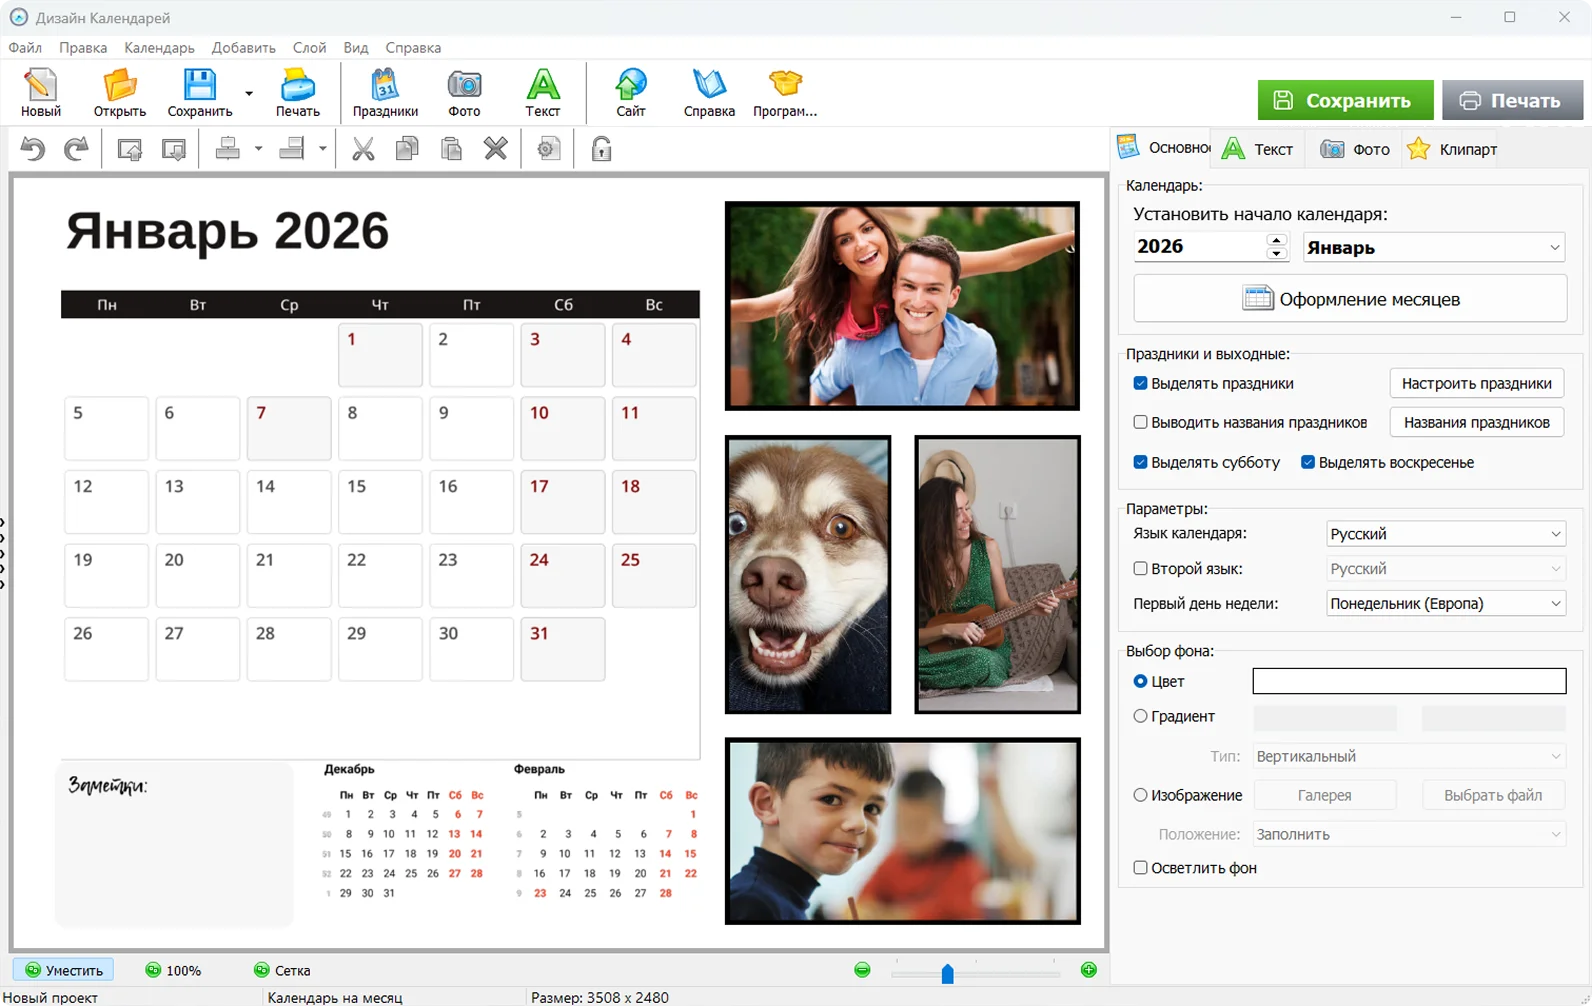Click the green zoom-in plus icon
The width and height of the screenshot is (1592, 1006).
(1089, 970)
